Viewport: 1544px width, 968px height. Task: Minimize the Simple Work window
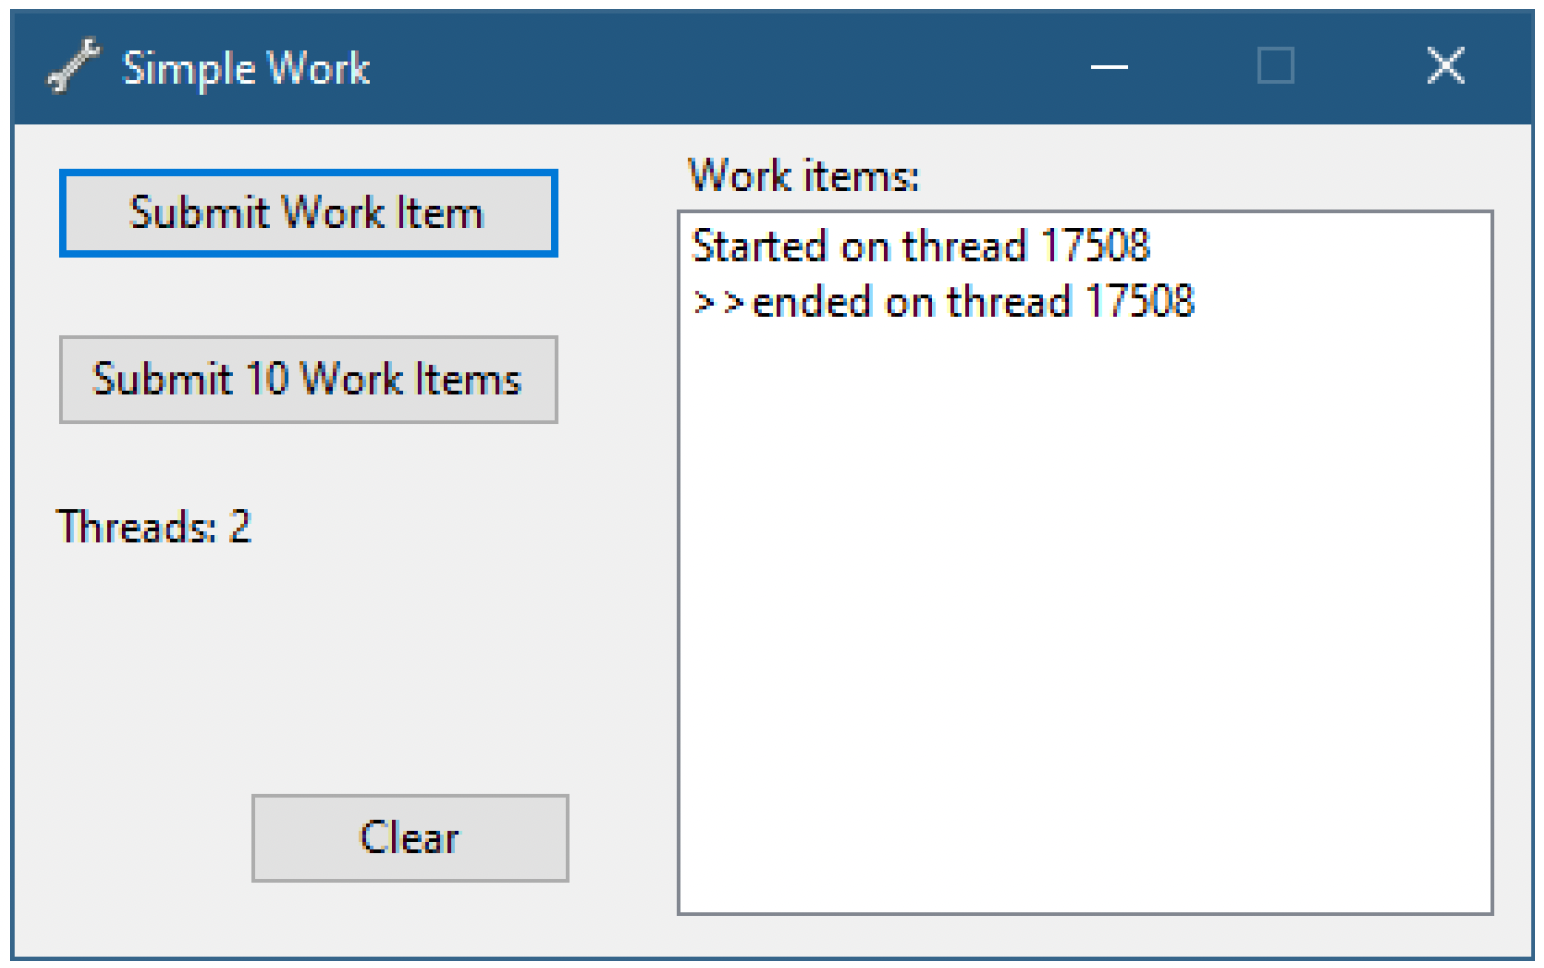click(1109, 67)
